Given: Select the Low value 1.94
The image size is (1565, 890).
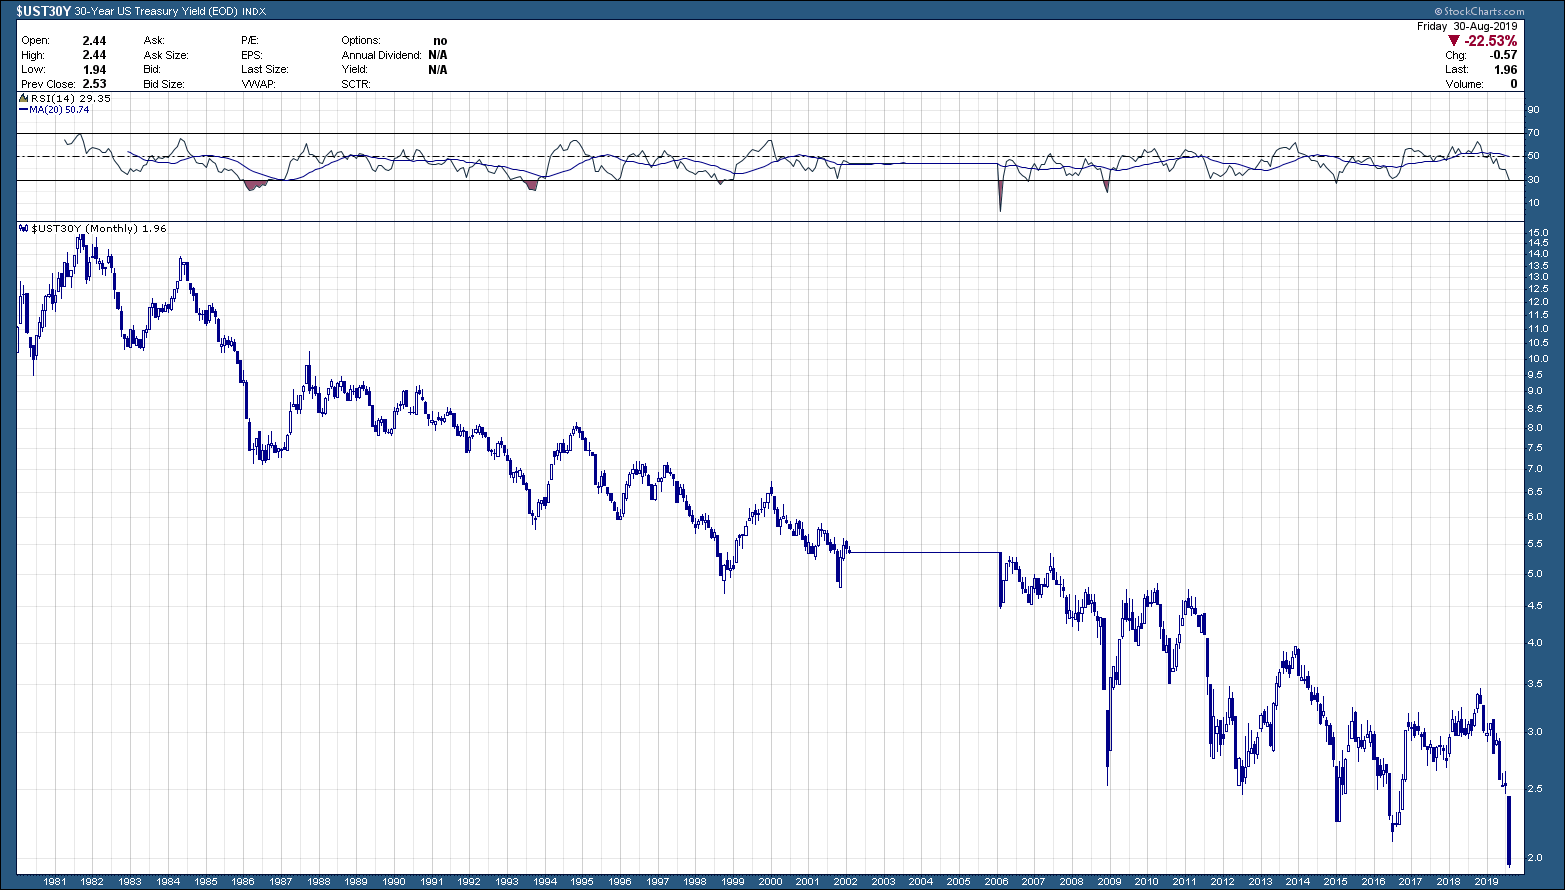Looking at the screenshot, I should [94, 70].
